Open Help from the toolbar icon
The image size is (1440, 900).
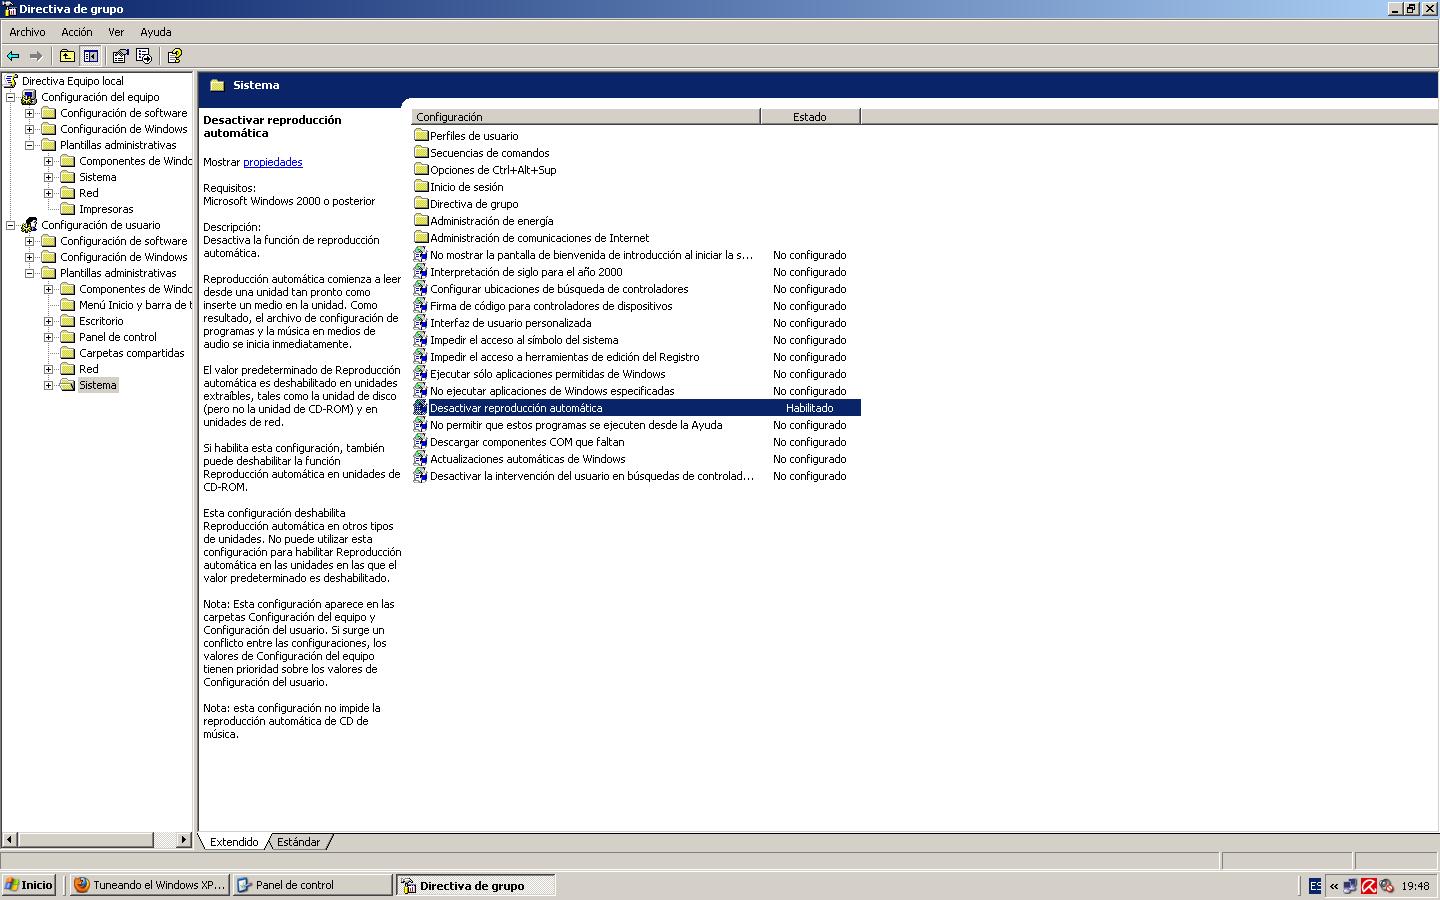(x=175, y=56)
